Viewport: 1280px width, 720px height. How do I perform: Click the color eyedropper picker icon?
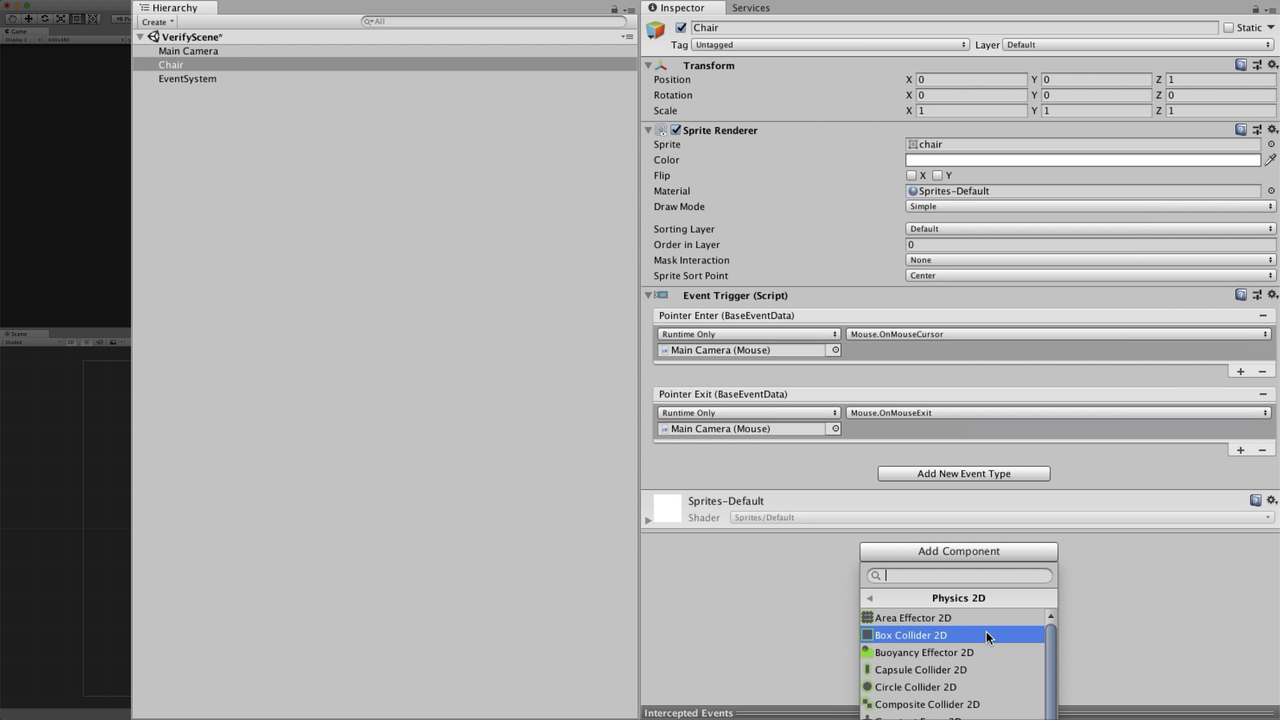point(1271,160)
